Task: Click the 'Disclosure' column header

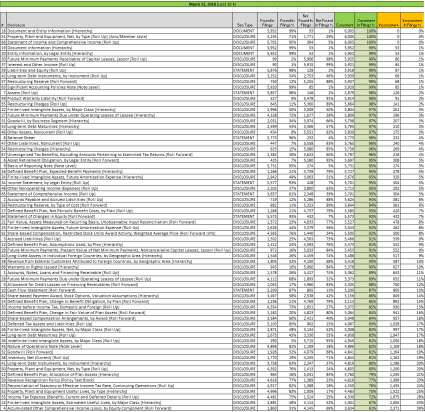Action: [119, 20]
